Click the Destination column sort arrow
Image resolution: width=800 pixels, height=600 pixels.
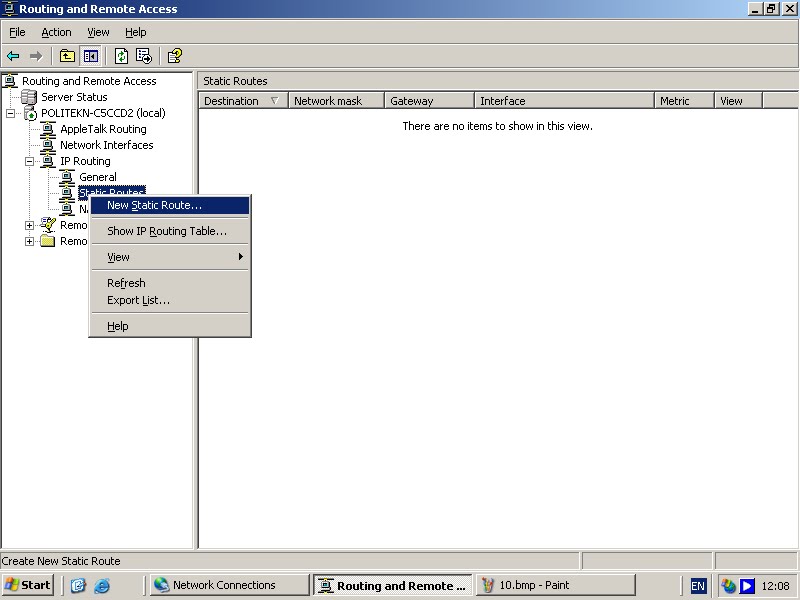pyautogui.click(x=274, y=101)
